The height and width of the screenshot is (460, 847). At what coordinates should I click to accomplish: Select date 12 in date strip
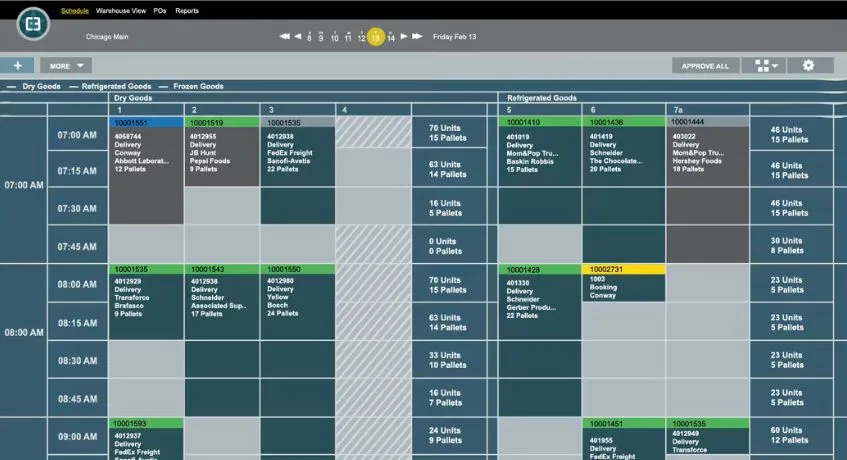361,37
